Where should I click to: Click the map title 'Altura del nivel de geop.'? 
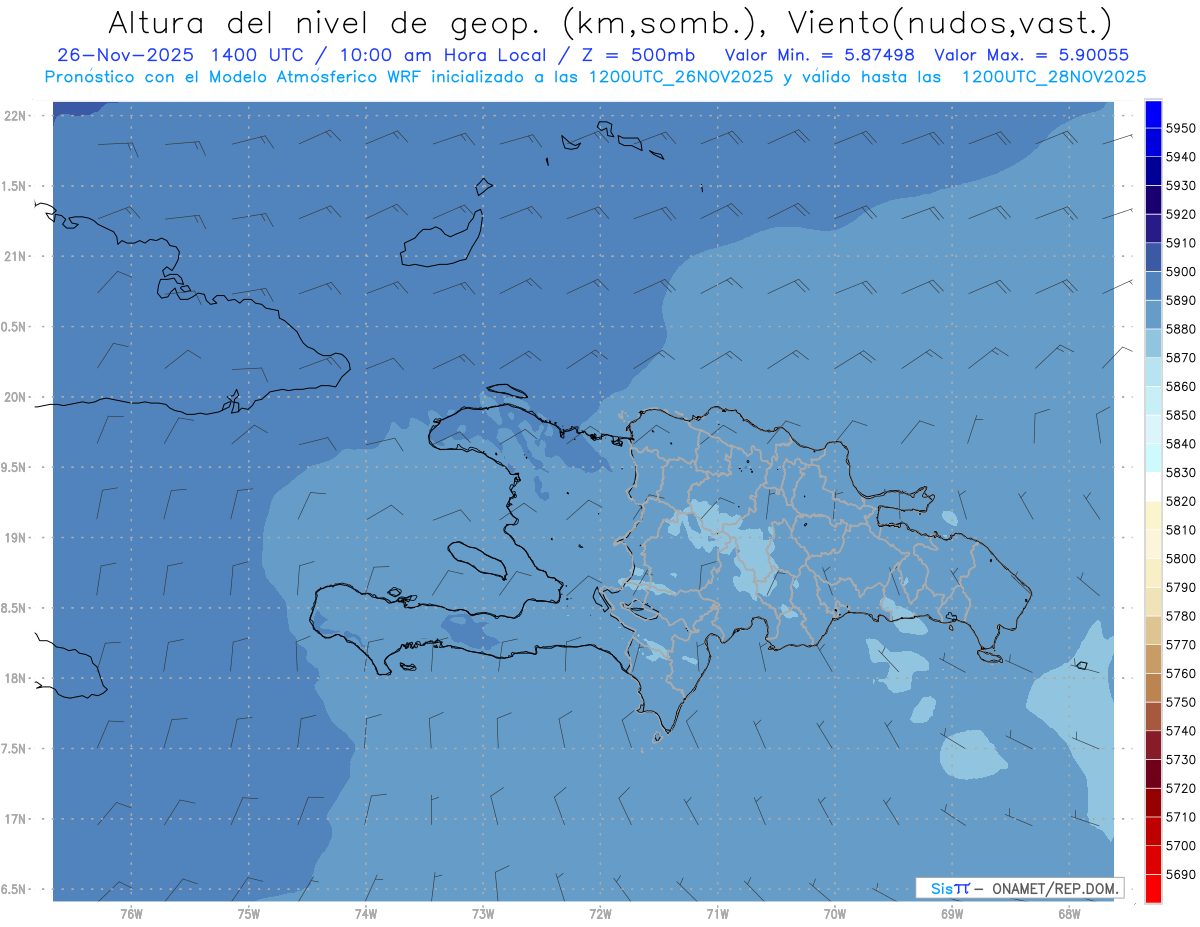[x=324, y=22]
